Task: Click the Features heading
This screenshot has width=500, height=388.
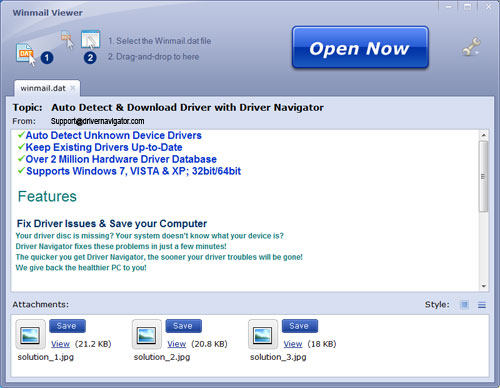Action: pyautogui.click(x=47, y=196)
